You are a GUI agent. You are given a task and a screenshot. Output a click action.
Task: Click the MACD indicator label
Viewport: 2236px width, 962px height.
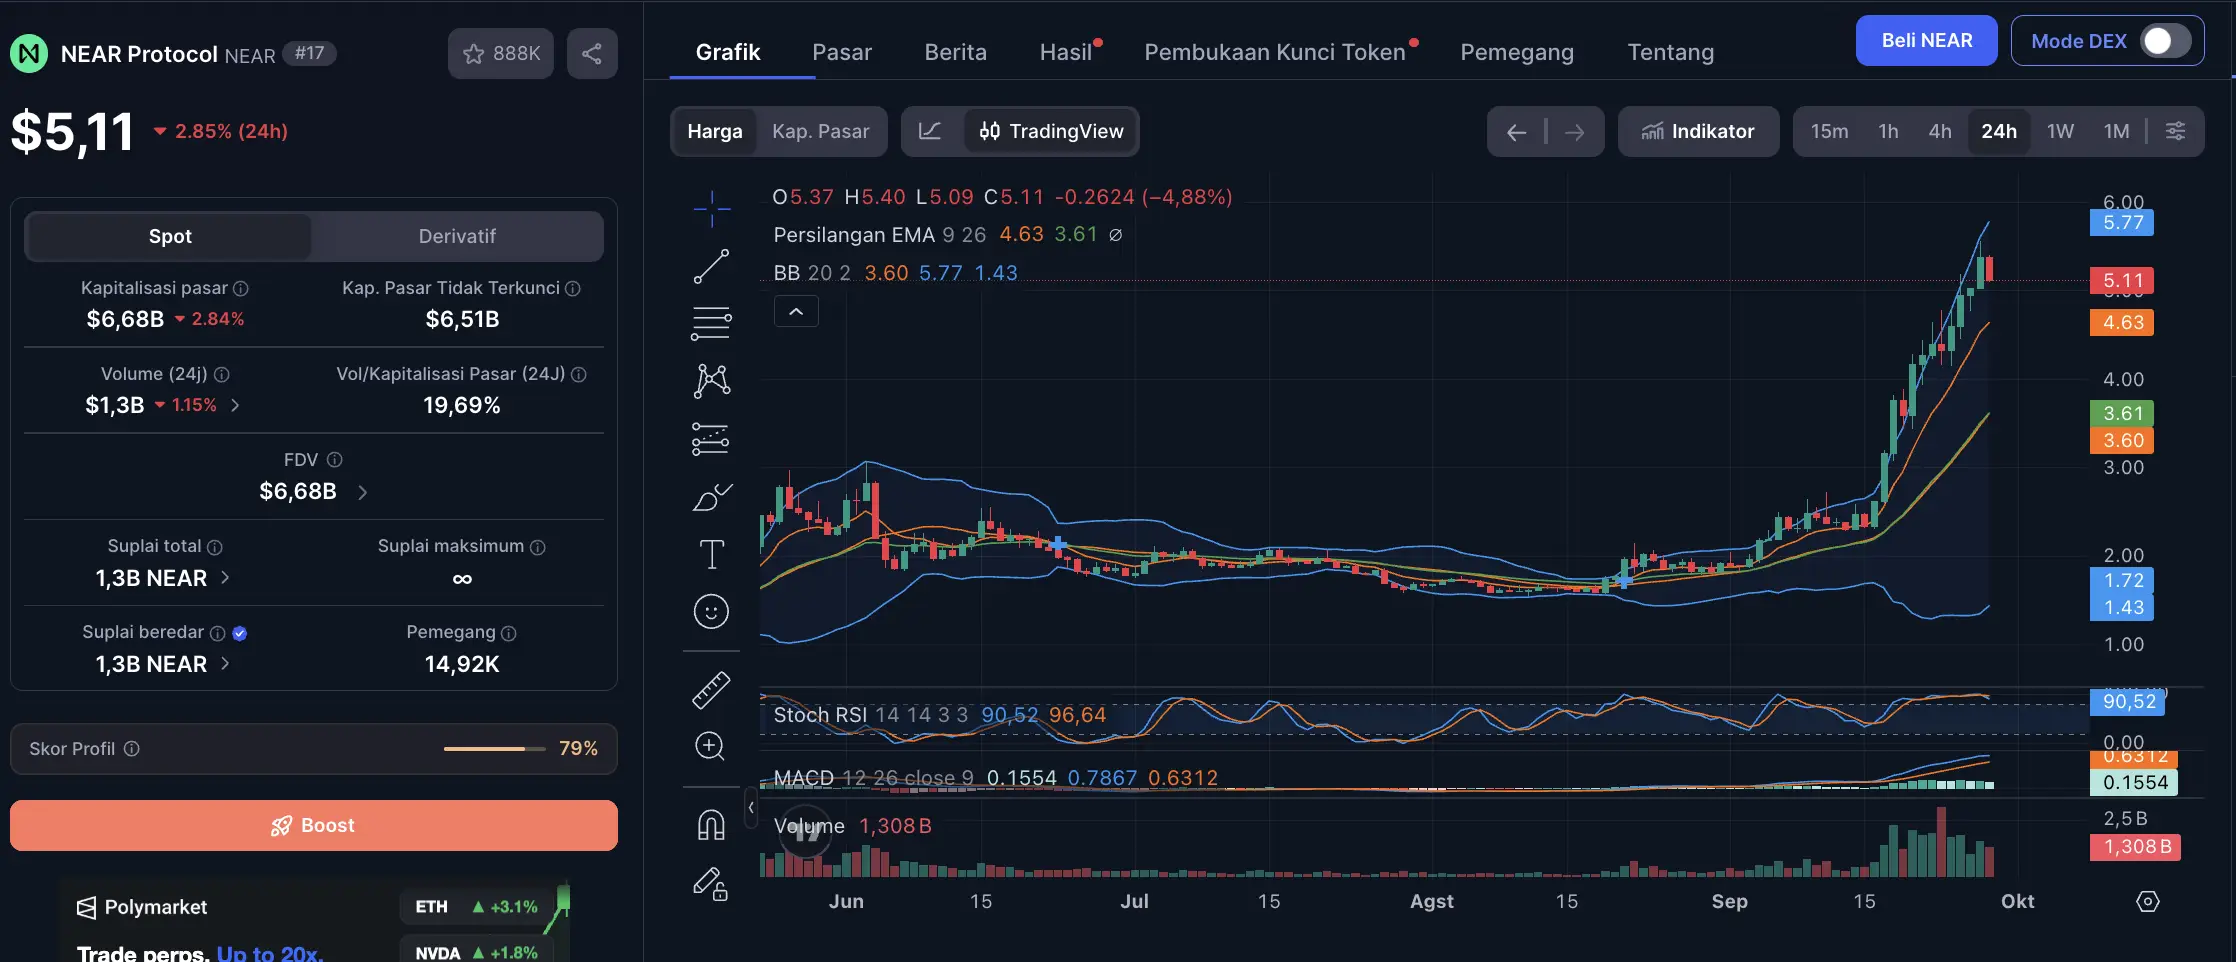point(803,778)
